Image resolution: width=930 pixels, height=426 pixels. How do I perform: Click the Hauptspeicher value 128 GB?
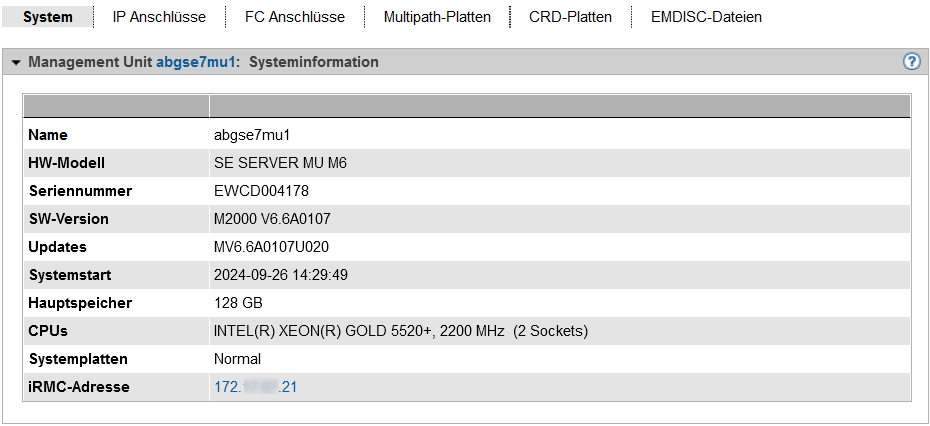pos(238,303)
